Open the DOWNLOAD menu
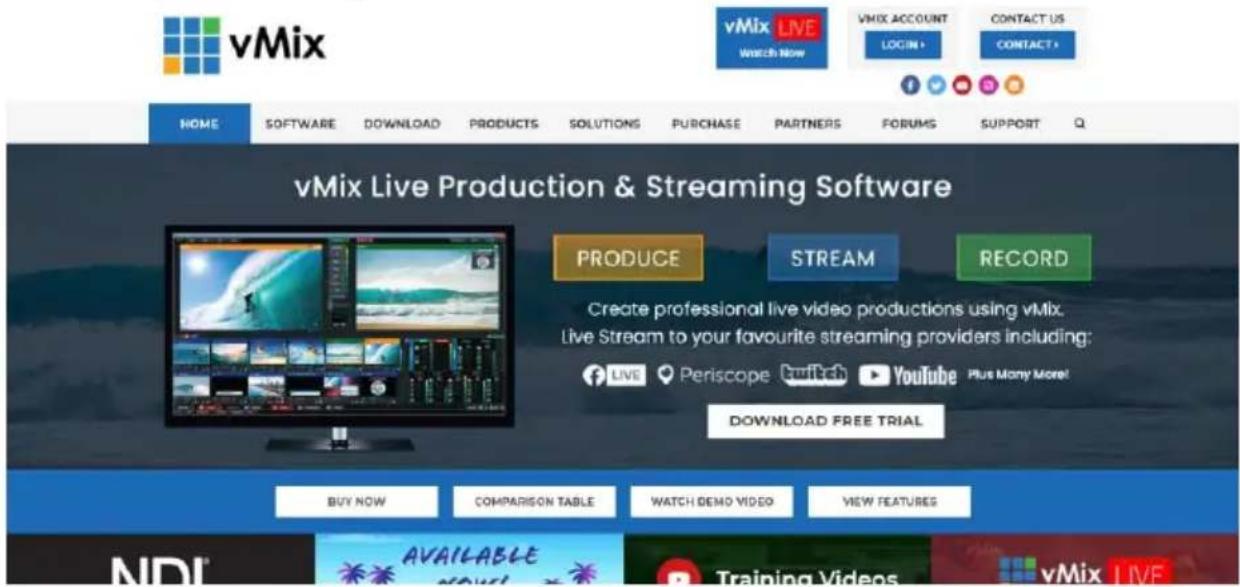1240x587 pixels. (402, 124)
